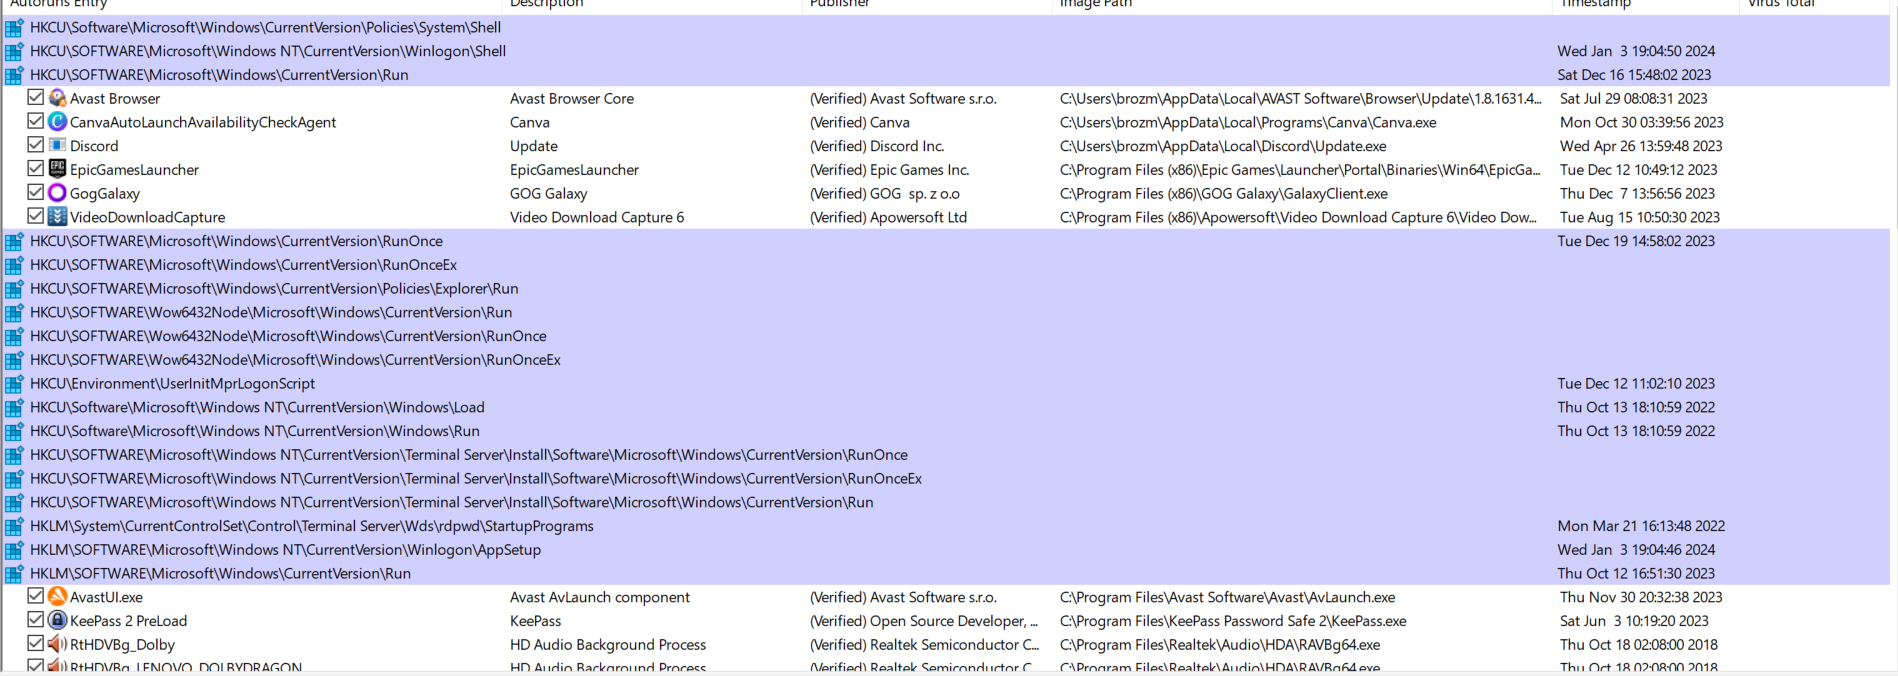
Task: Uncheck CanvaAutoLaunchAvailabilityCheckAgent entry
Action: (x=35, y=121)
